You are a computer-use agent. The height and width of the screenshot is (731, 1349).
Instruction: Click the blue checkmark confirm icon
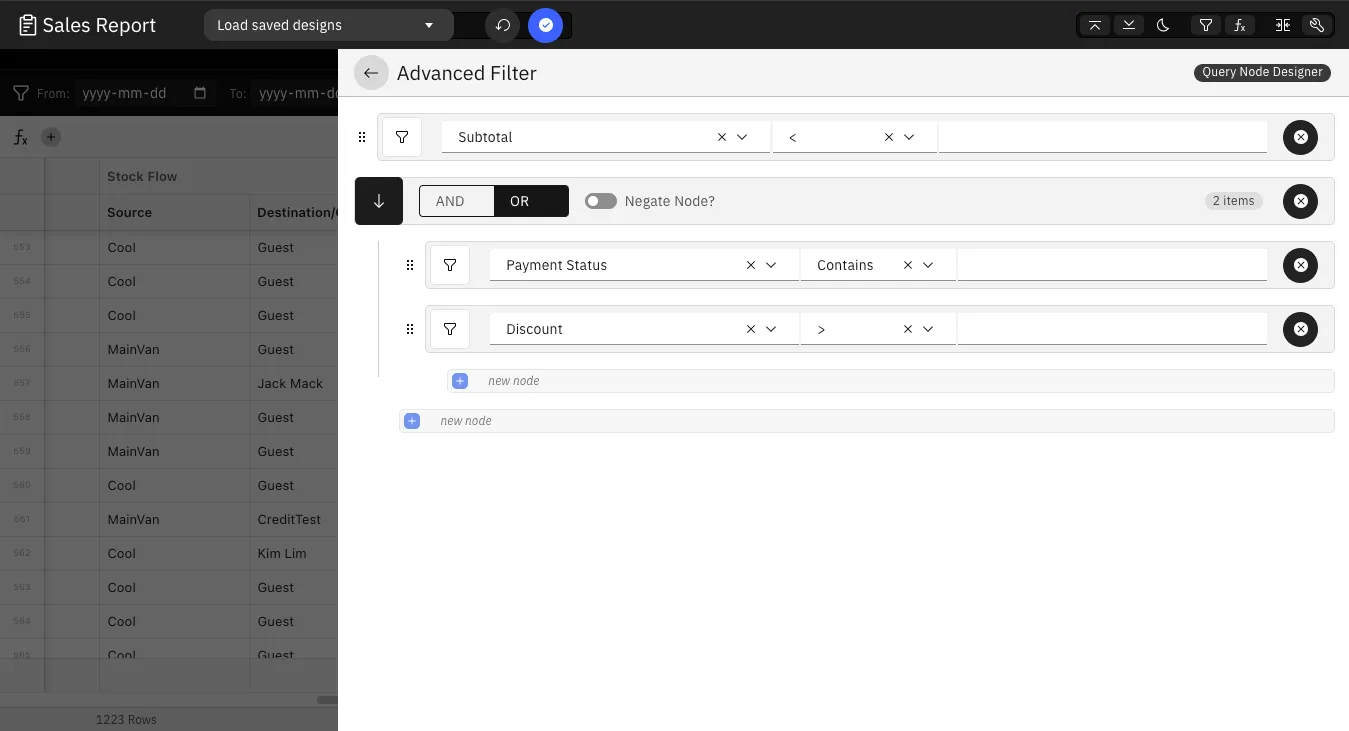point(545,25)
